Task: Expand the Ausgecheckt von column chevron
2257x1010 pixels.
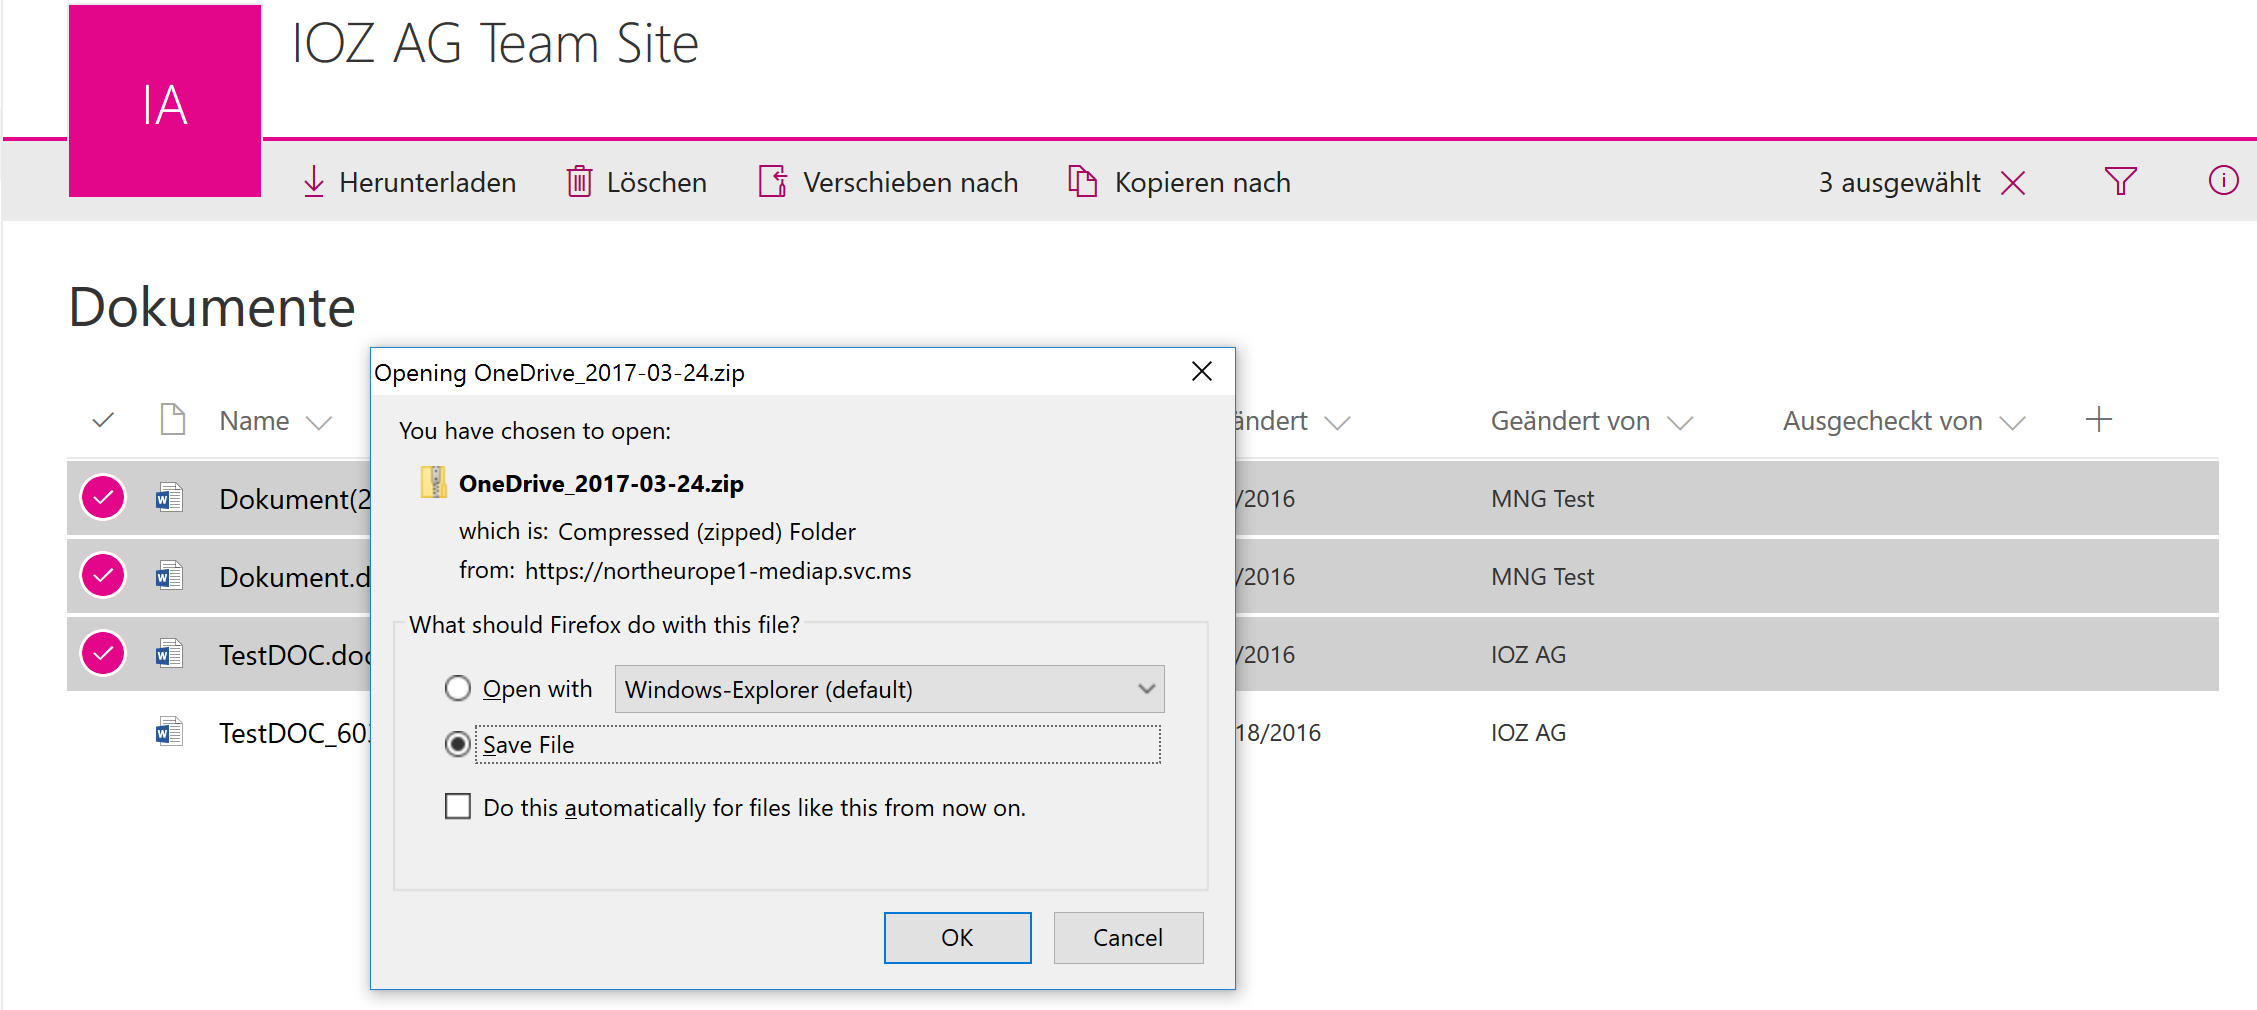Action: [2013, 423]
